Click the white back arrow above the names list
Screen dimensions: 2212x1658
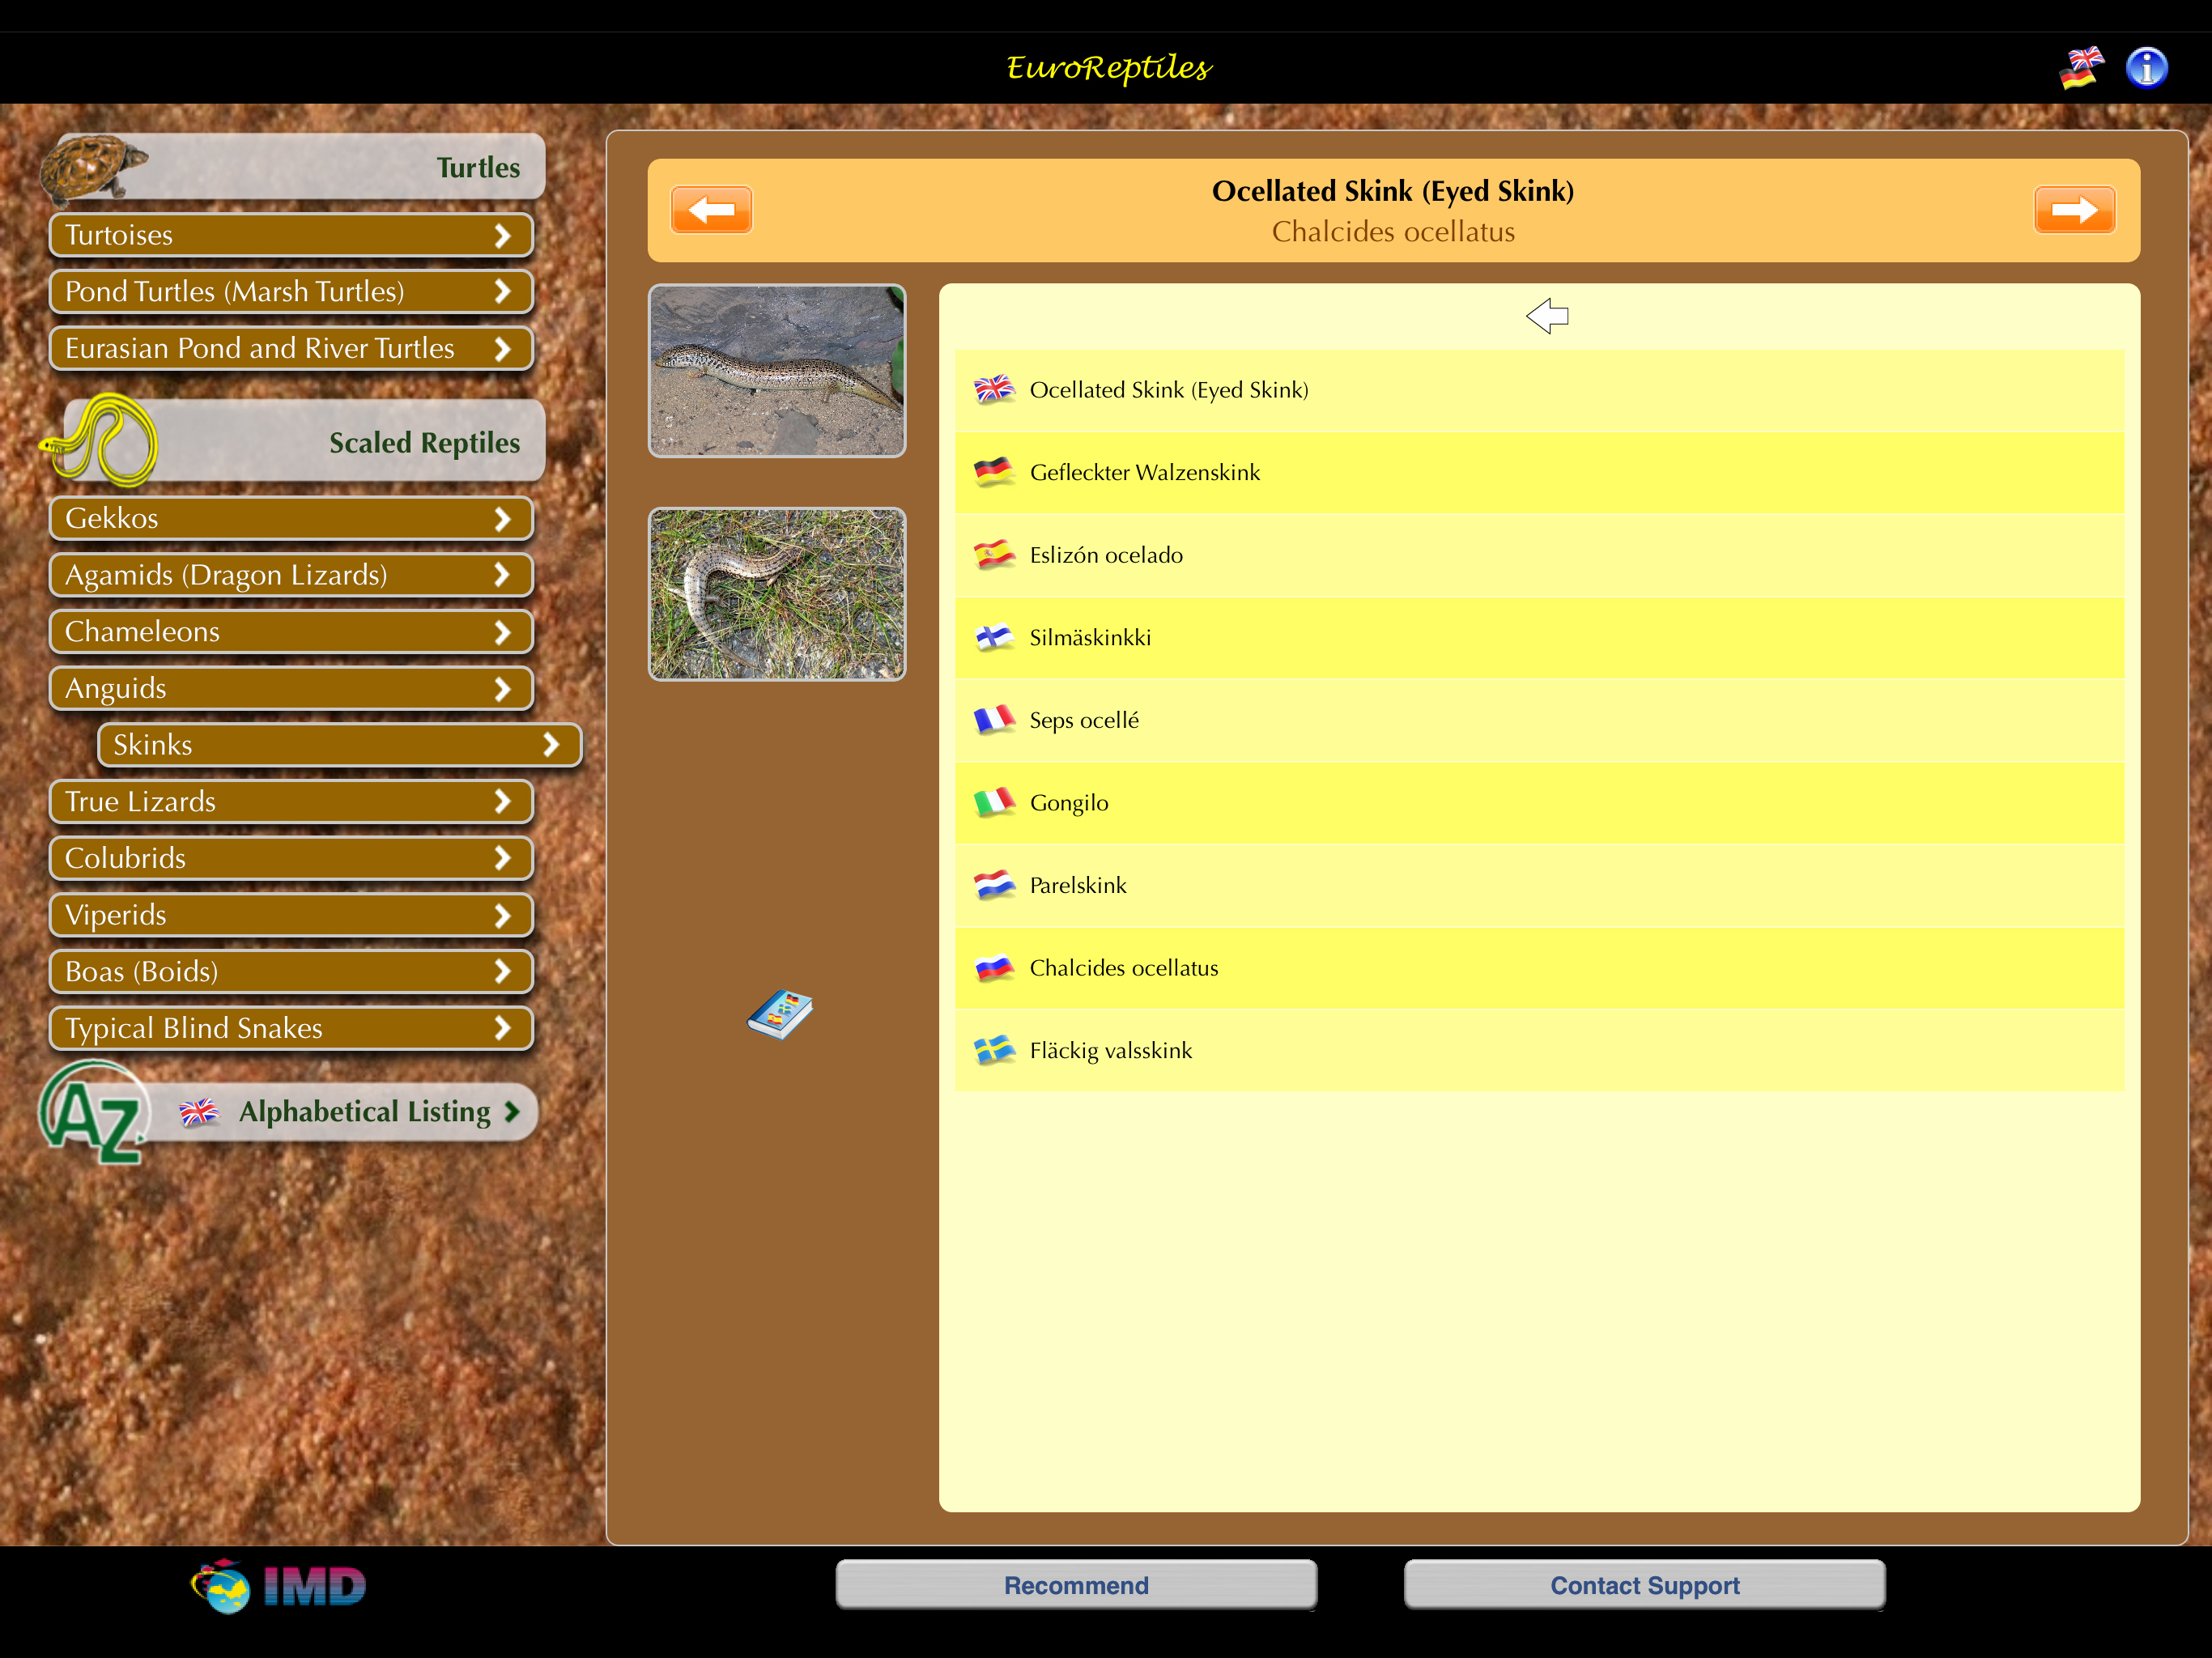tap(1547, 316)
